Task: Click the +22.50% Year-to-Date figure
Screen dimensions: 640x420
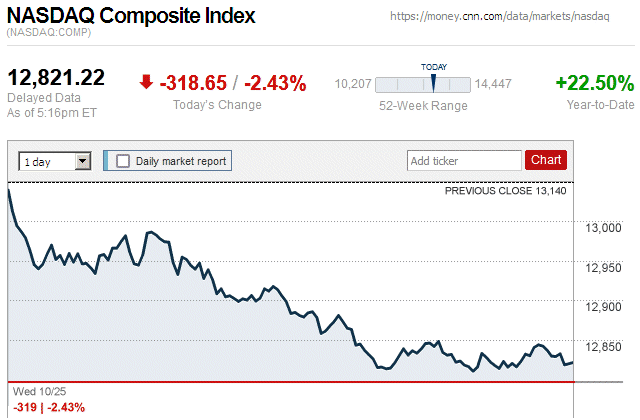Action: (x=594, y=83)
